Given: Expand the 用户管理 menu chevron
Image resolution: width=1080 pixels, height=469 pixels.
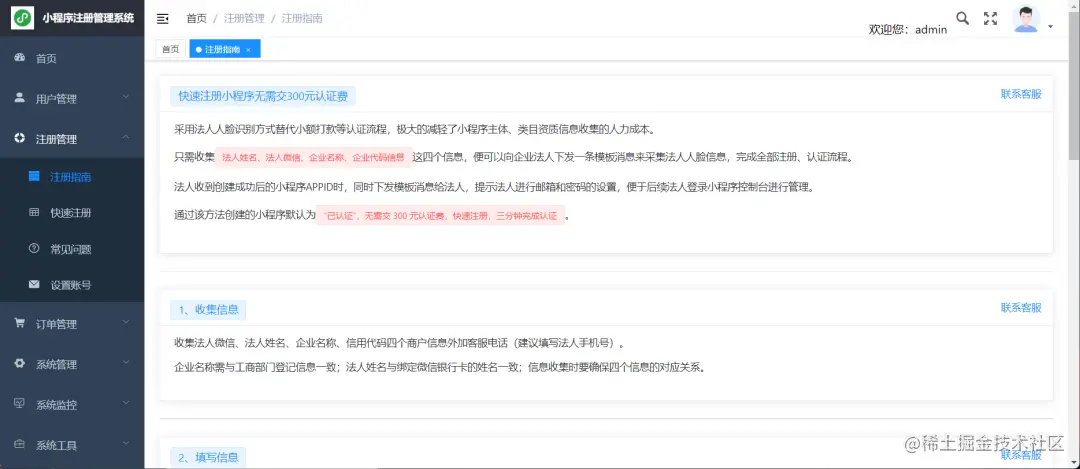Looking at the screenshot, I should pos(126,97).
